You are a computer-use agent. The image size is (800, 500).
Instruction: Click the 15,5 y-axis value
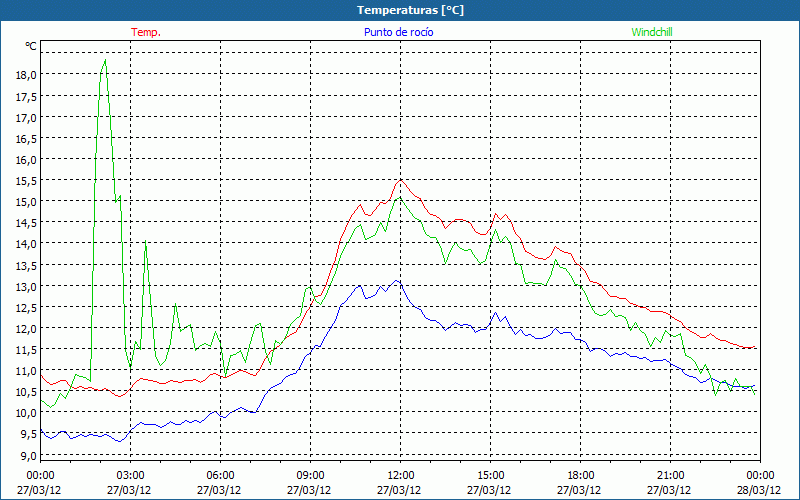(27, 181)
